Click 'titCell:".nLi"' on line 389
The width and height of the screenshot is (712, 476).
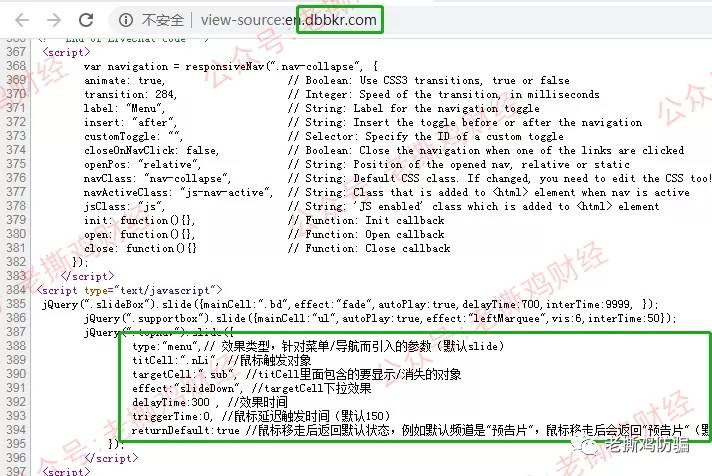[175, 361]
